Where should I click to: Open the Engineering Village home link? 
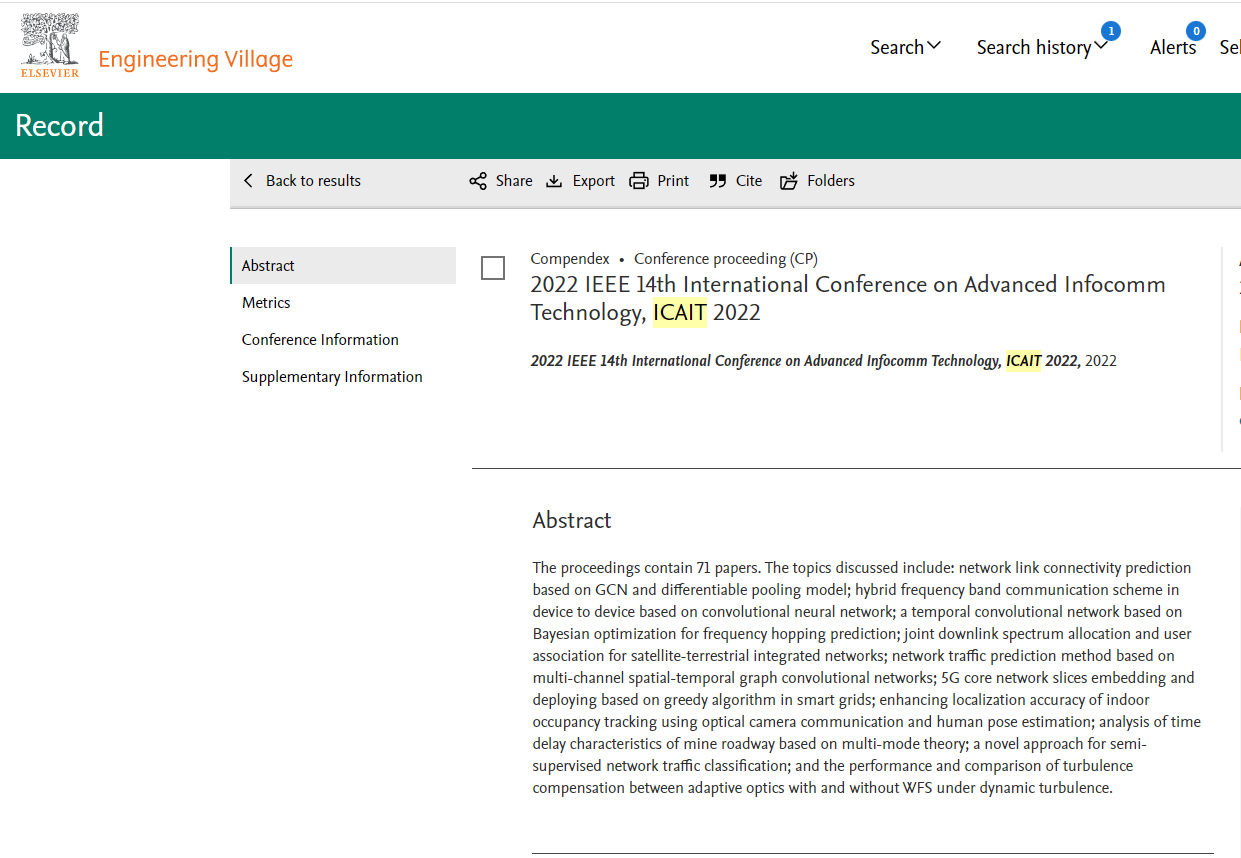coord(195,59)
